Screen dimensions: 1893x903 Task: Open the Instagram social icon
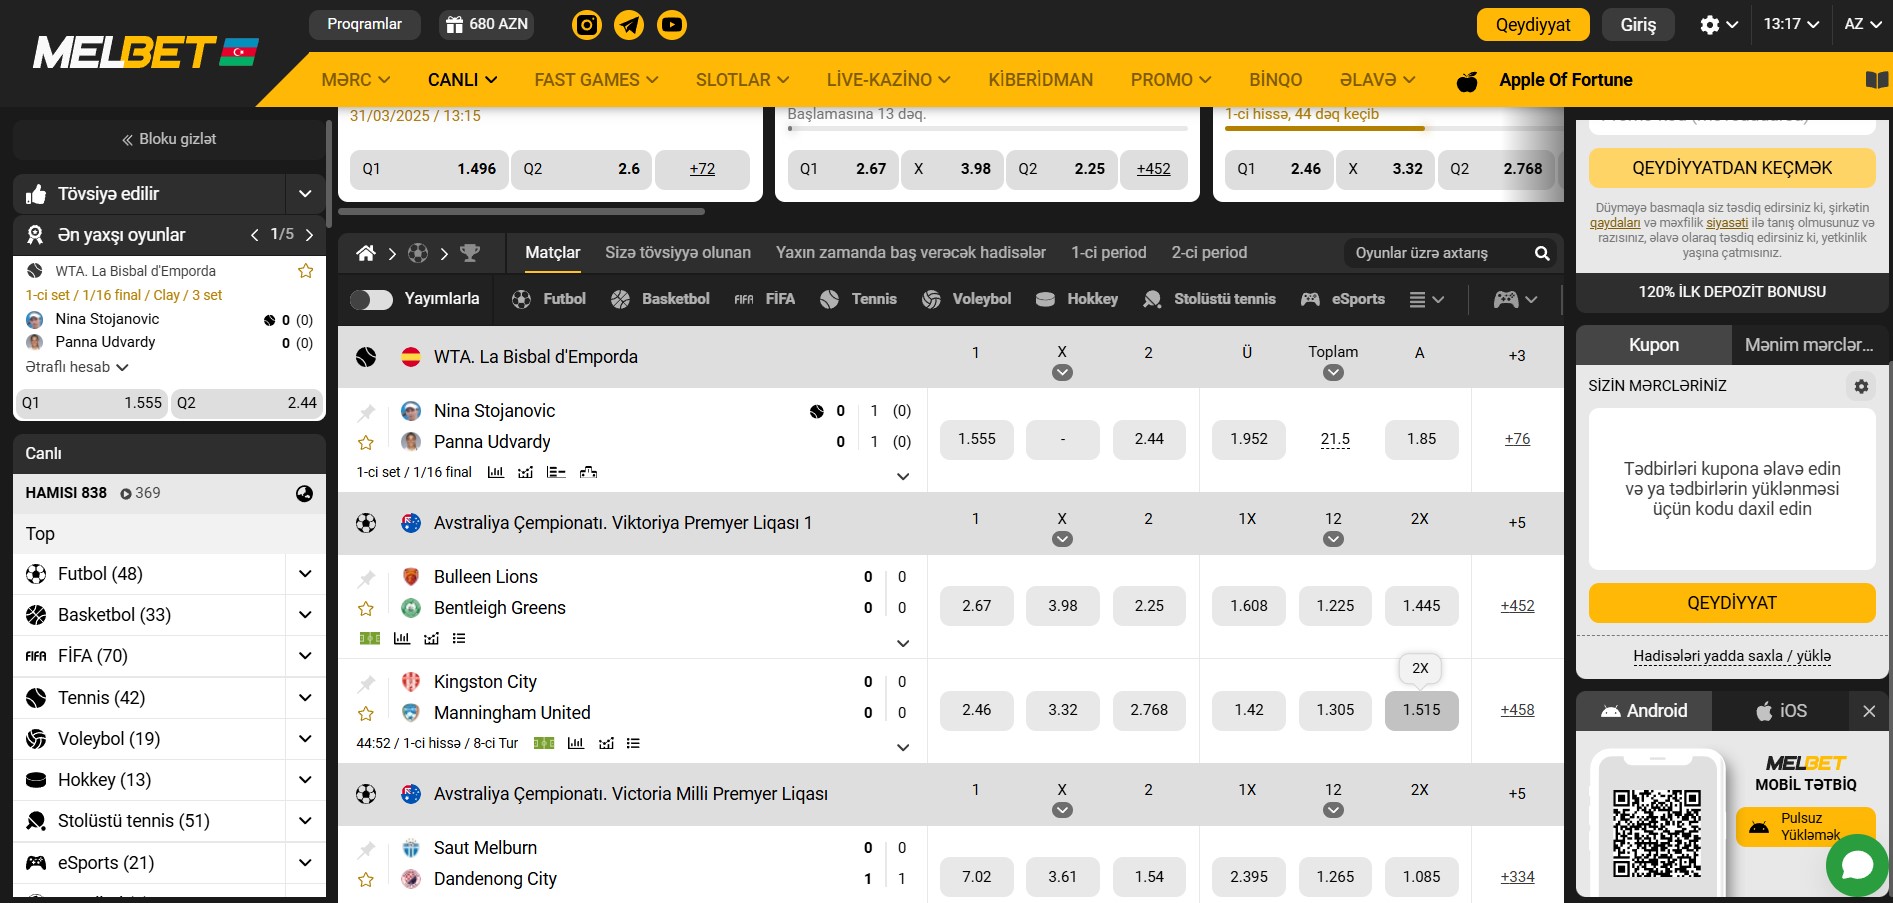click(x=587, y=25)
